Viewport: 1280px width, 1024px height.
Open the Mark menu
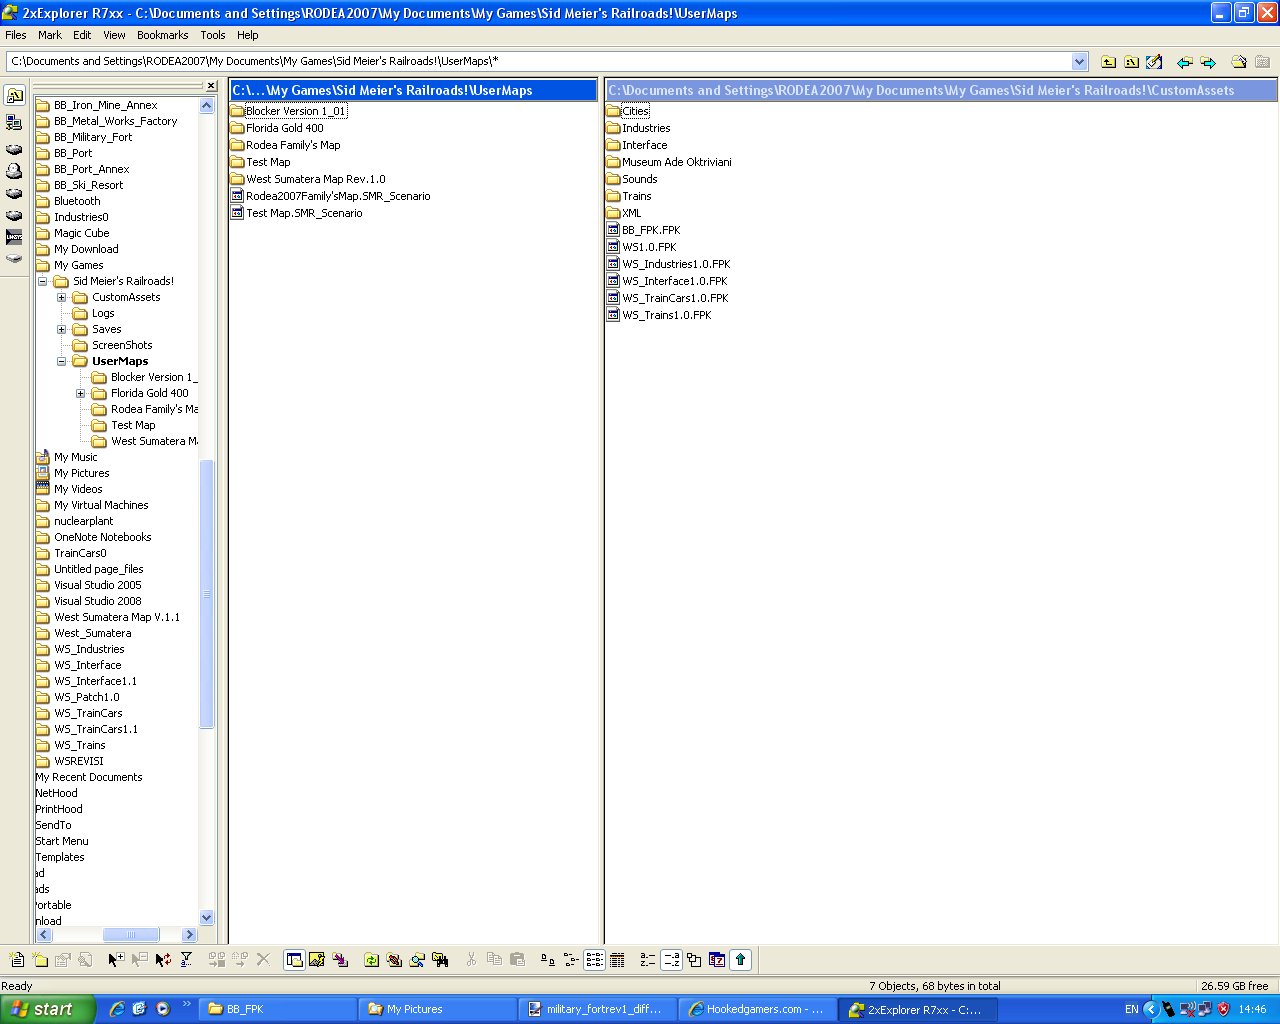[50, 35]
